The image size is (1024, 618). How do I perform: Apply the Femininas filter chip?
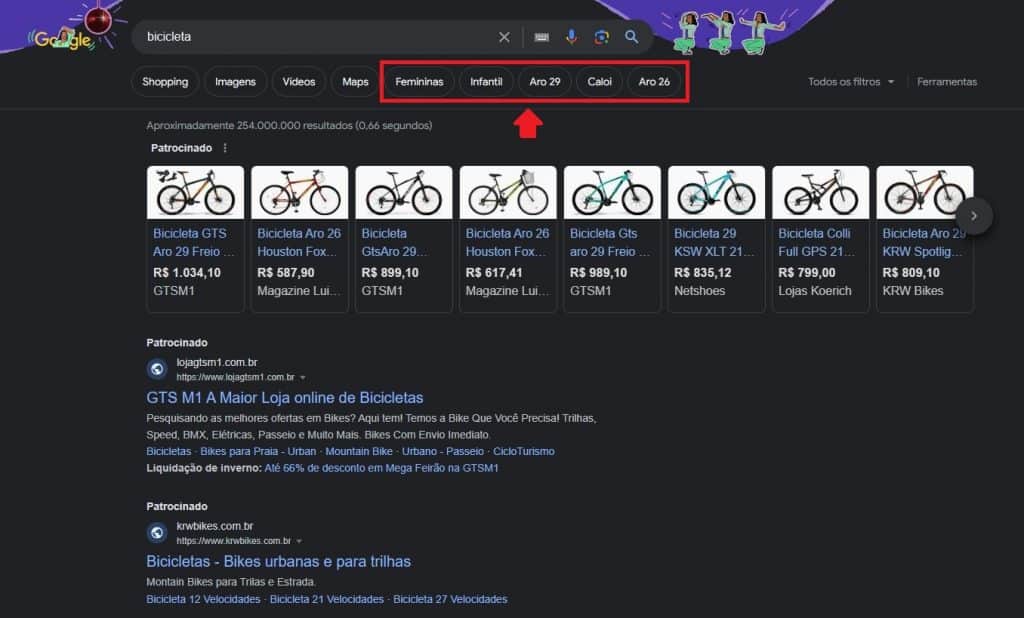(419, 82)
